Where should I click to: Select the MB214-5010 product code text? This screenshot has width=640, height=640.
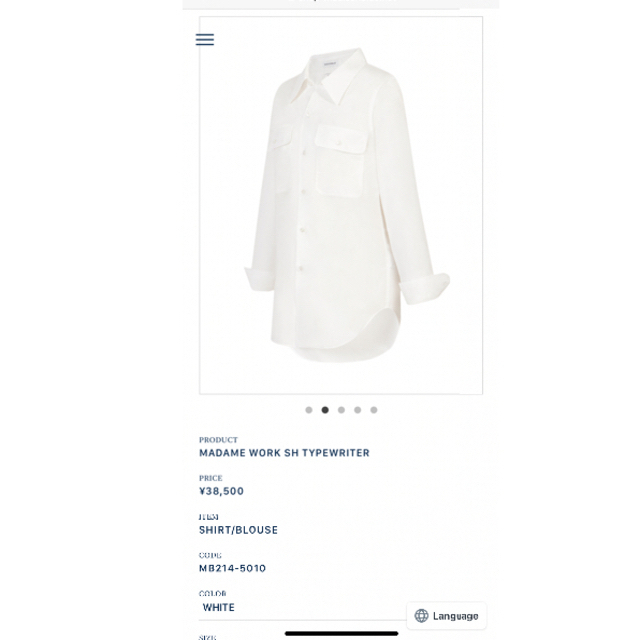point(232,568)
